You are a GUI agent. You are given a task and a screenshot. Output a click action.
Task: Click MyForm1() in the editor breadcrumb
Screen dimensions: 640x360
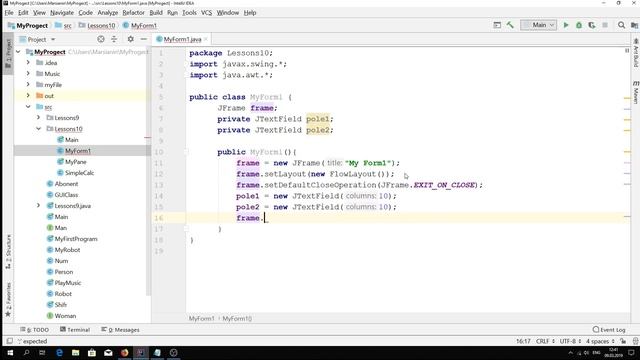tap(237, 318)
